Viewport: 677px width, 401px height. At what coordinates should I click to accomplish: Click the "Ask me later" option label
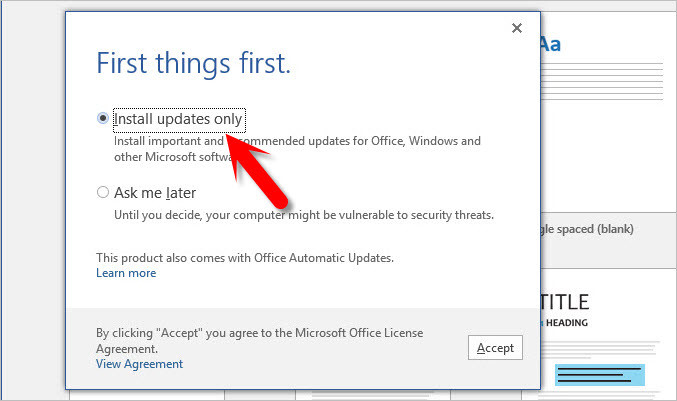click(155, 192)
